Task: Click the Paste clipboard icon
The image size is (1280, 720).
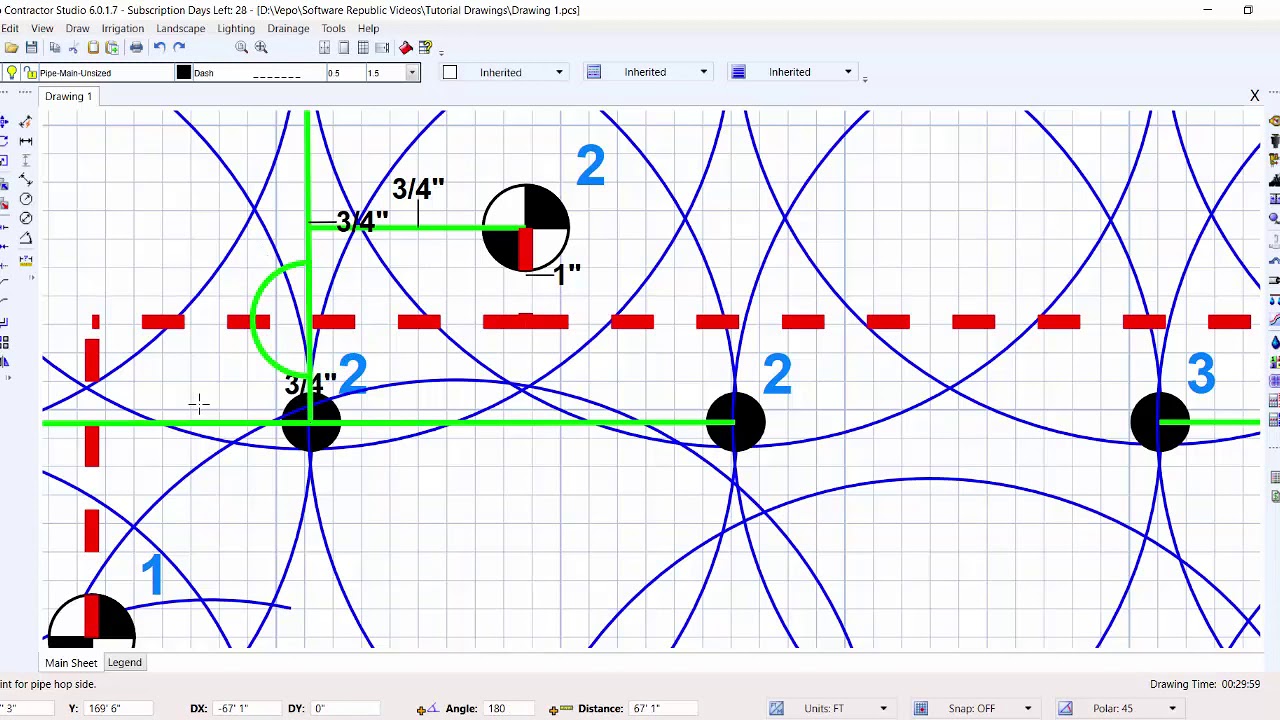Action: tap(93, 48)
